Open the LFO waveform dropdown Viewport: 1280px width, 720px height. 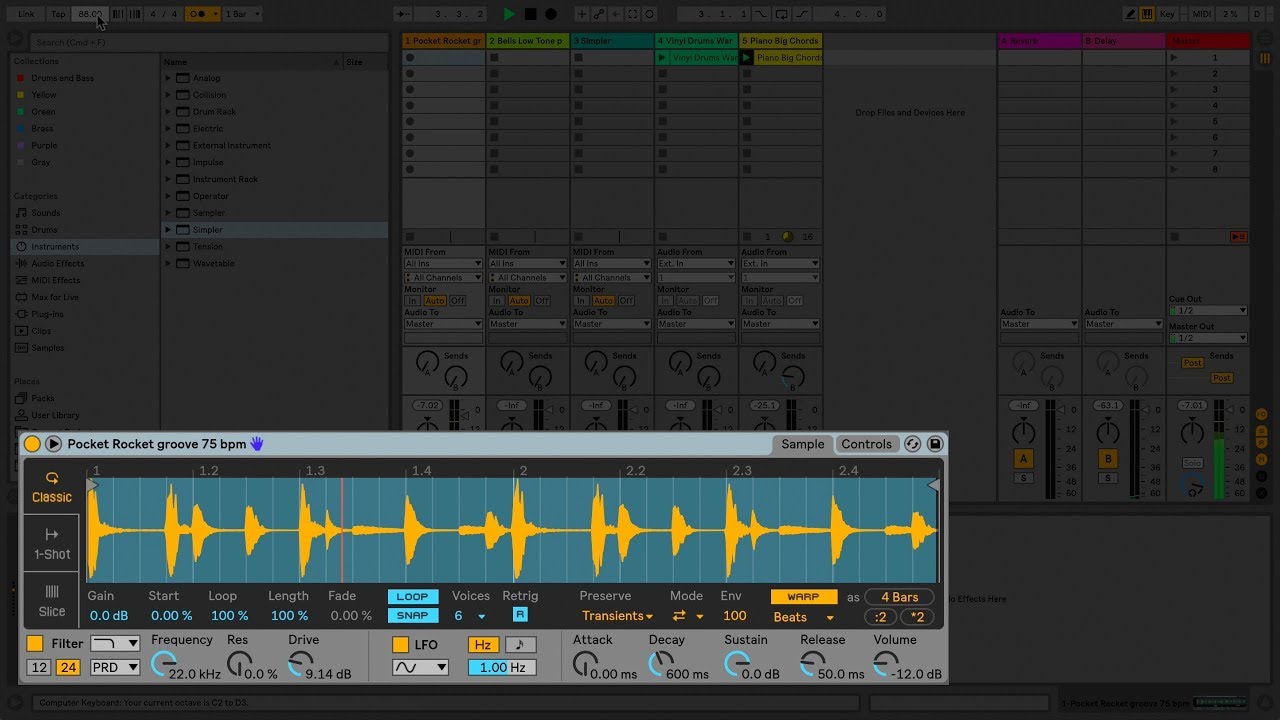coord(420,667)
